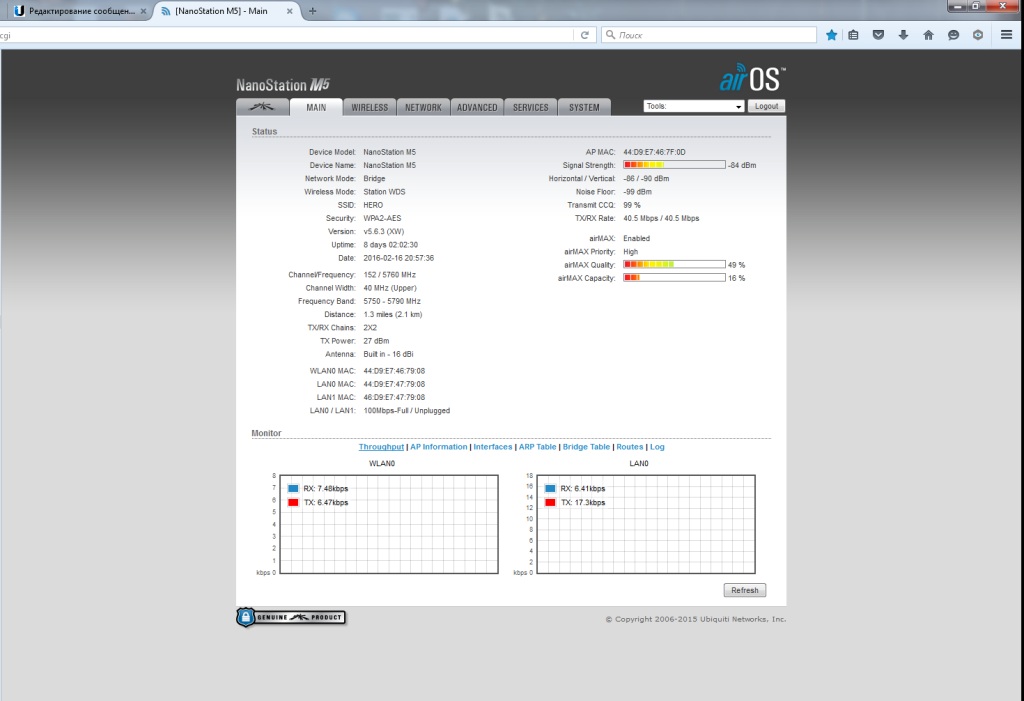Click the blue bookmark star icon
This screenshot has width=1024, height=701.
point(831,35)
